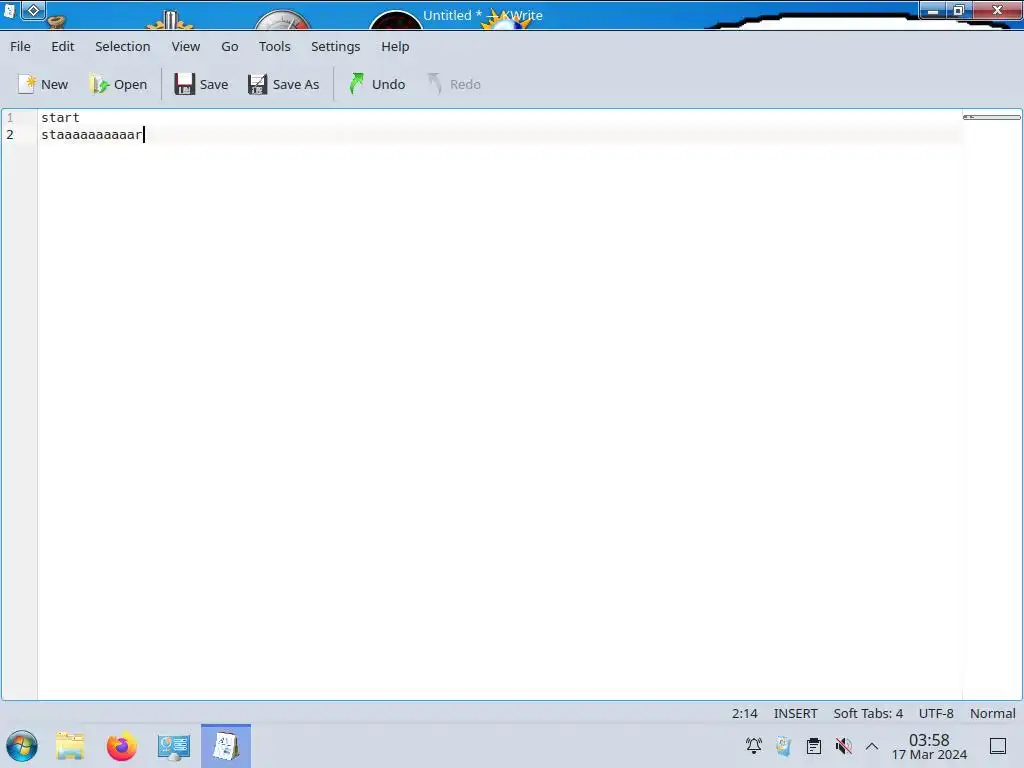The width and height of the screenshot is (1024, 768).
Task: Open system settings icon on taskbar
Action: tap(174, 746)
